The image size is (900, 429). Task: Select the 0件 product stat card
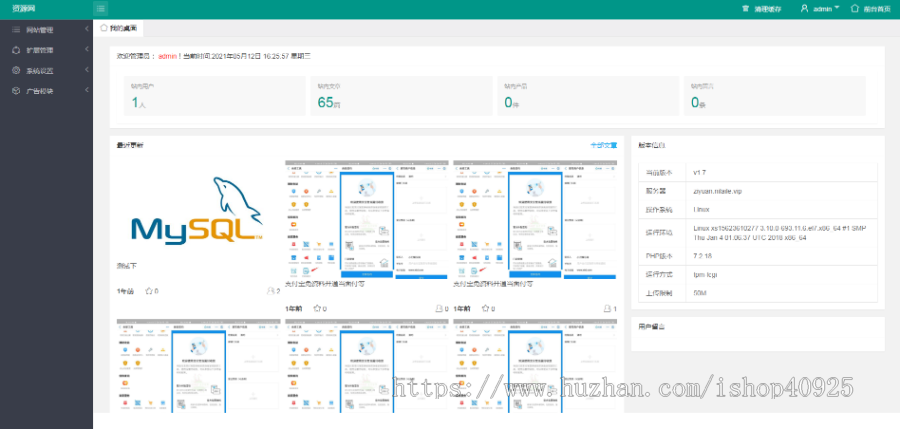pyautogui.click(x=588, y=95)
